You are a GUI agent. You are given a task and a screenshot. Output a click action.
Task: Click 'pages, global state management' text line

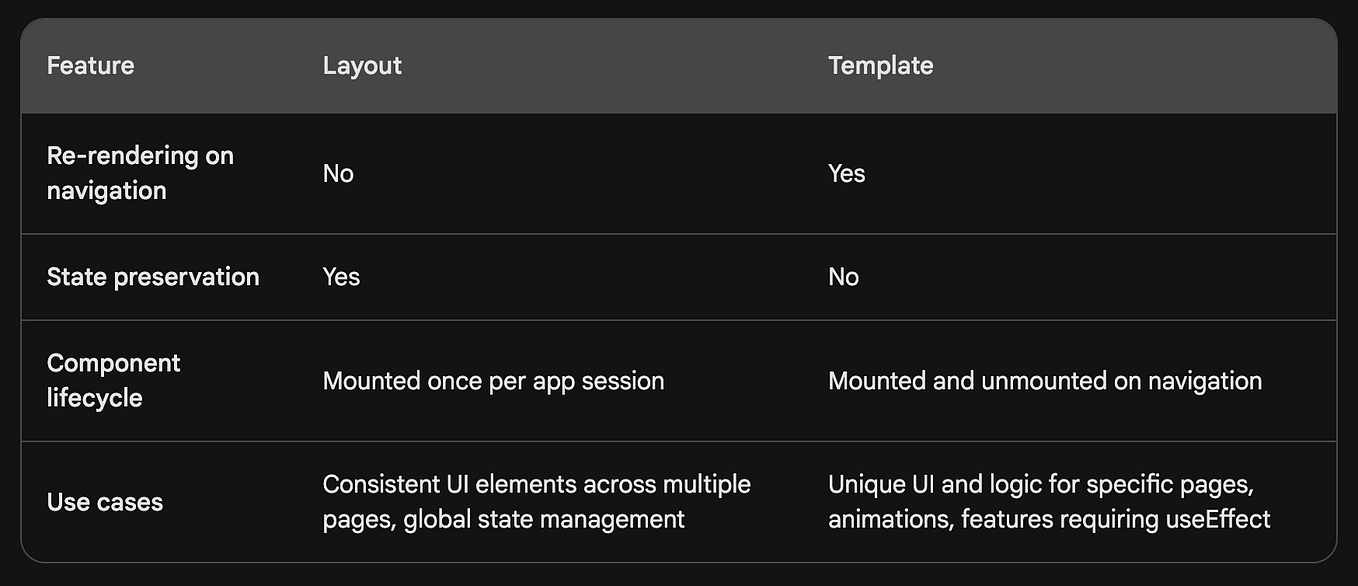pos(503,519)
